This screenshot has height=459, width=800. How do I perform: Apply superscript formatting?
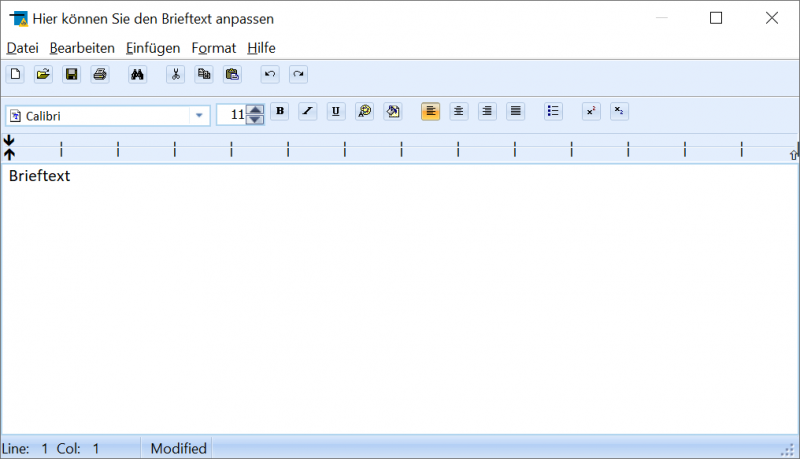point(591,111)
